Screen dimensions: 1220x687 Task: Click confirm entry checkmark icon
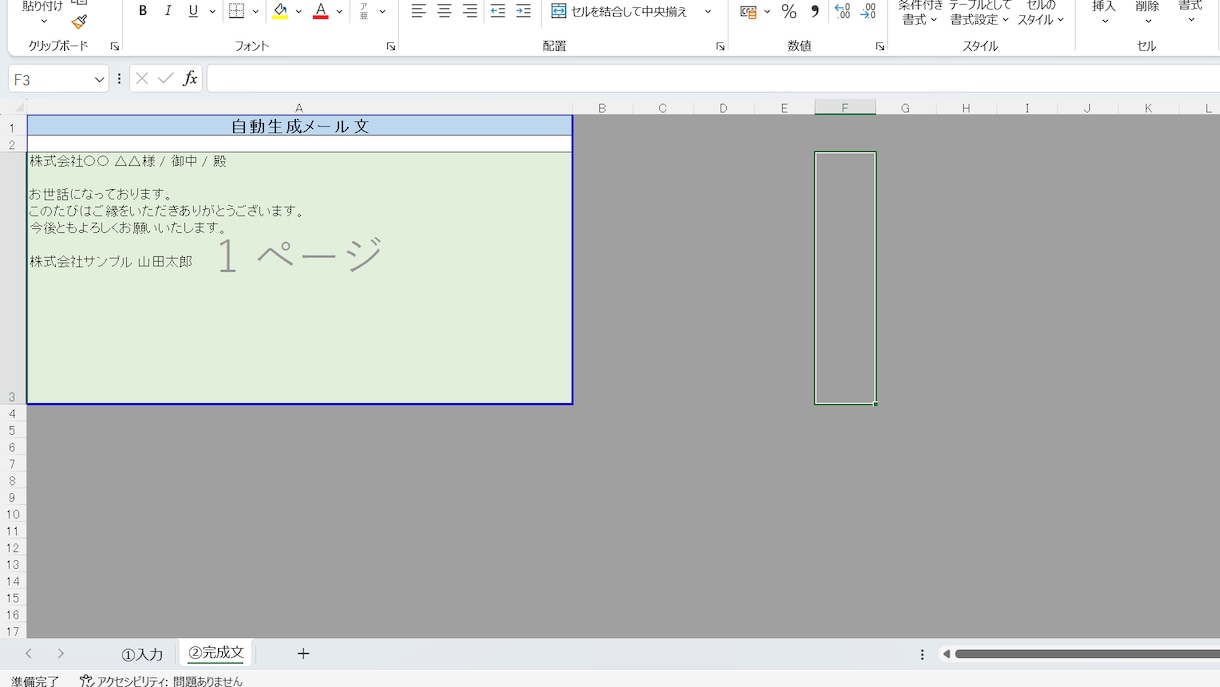166,78
